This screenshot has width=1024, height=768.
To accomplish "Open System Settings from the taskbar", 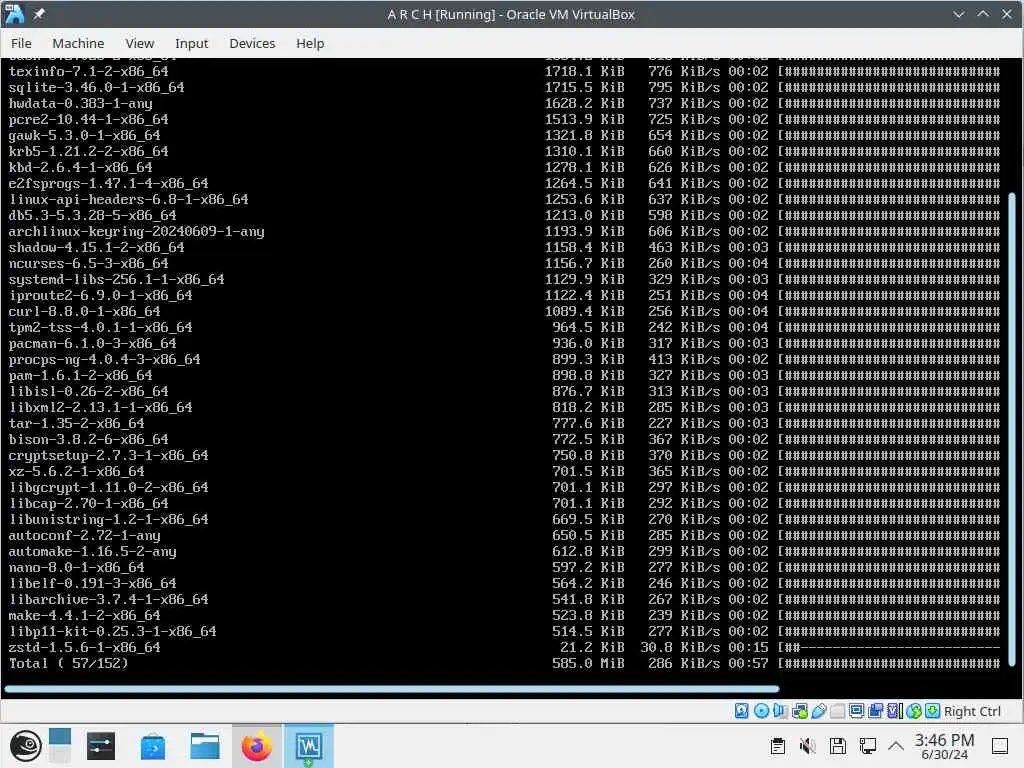I will [x=101, y=746].
